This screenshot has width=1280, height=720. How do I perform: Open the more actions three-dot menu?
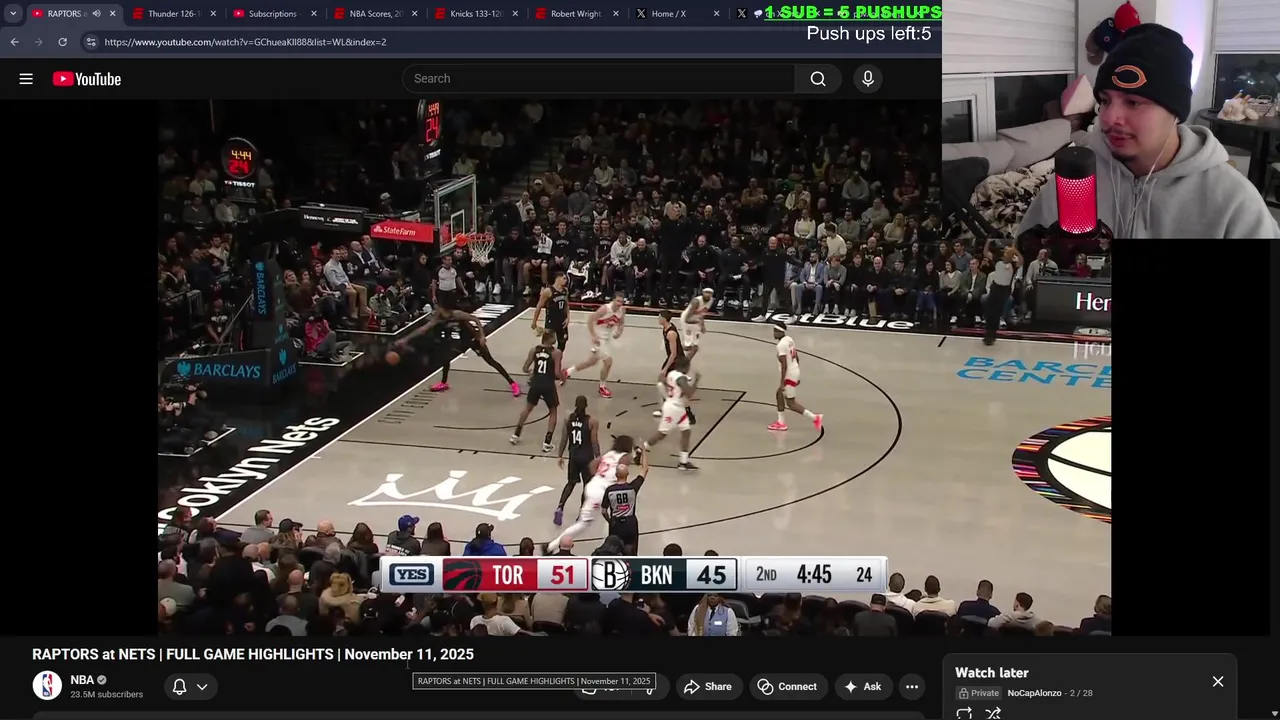click(912, 686)
